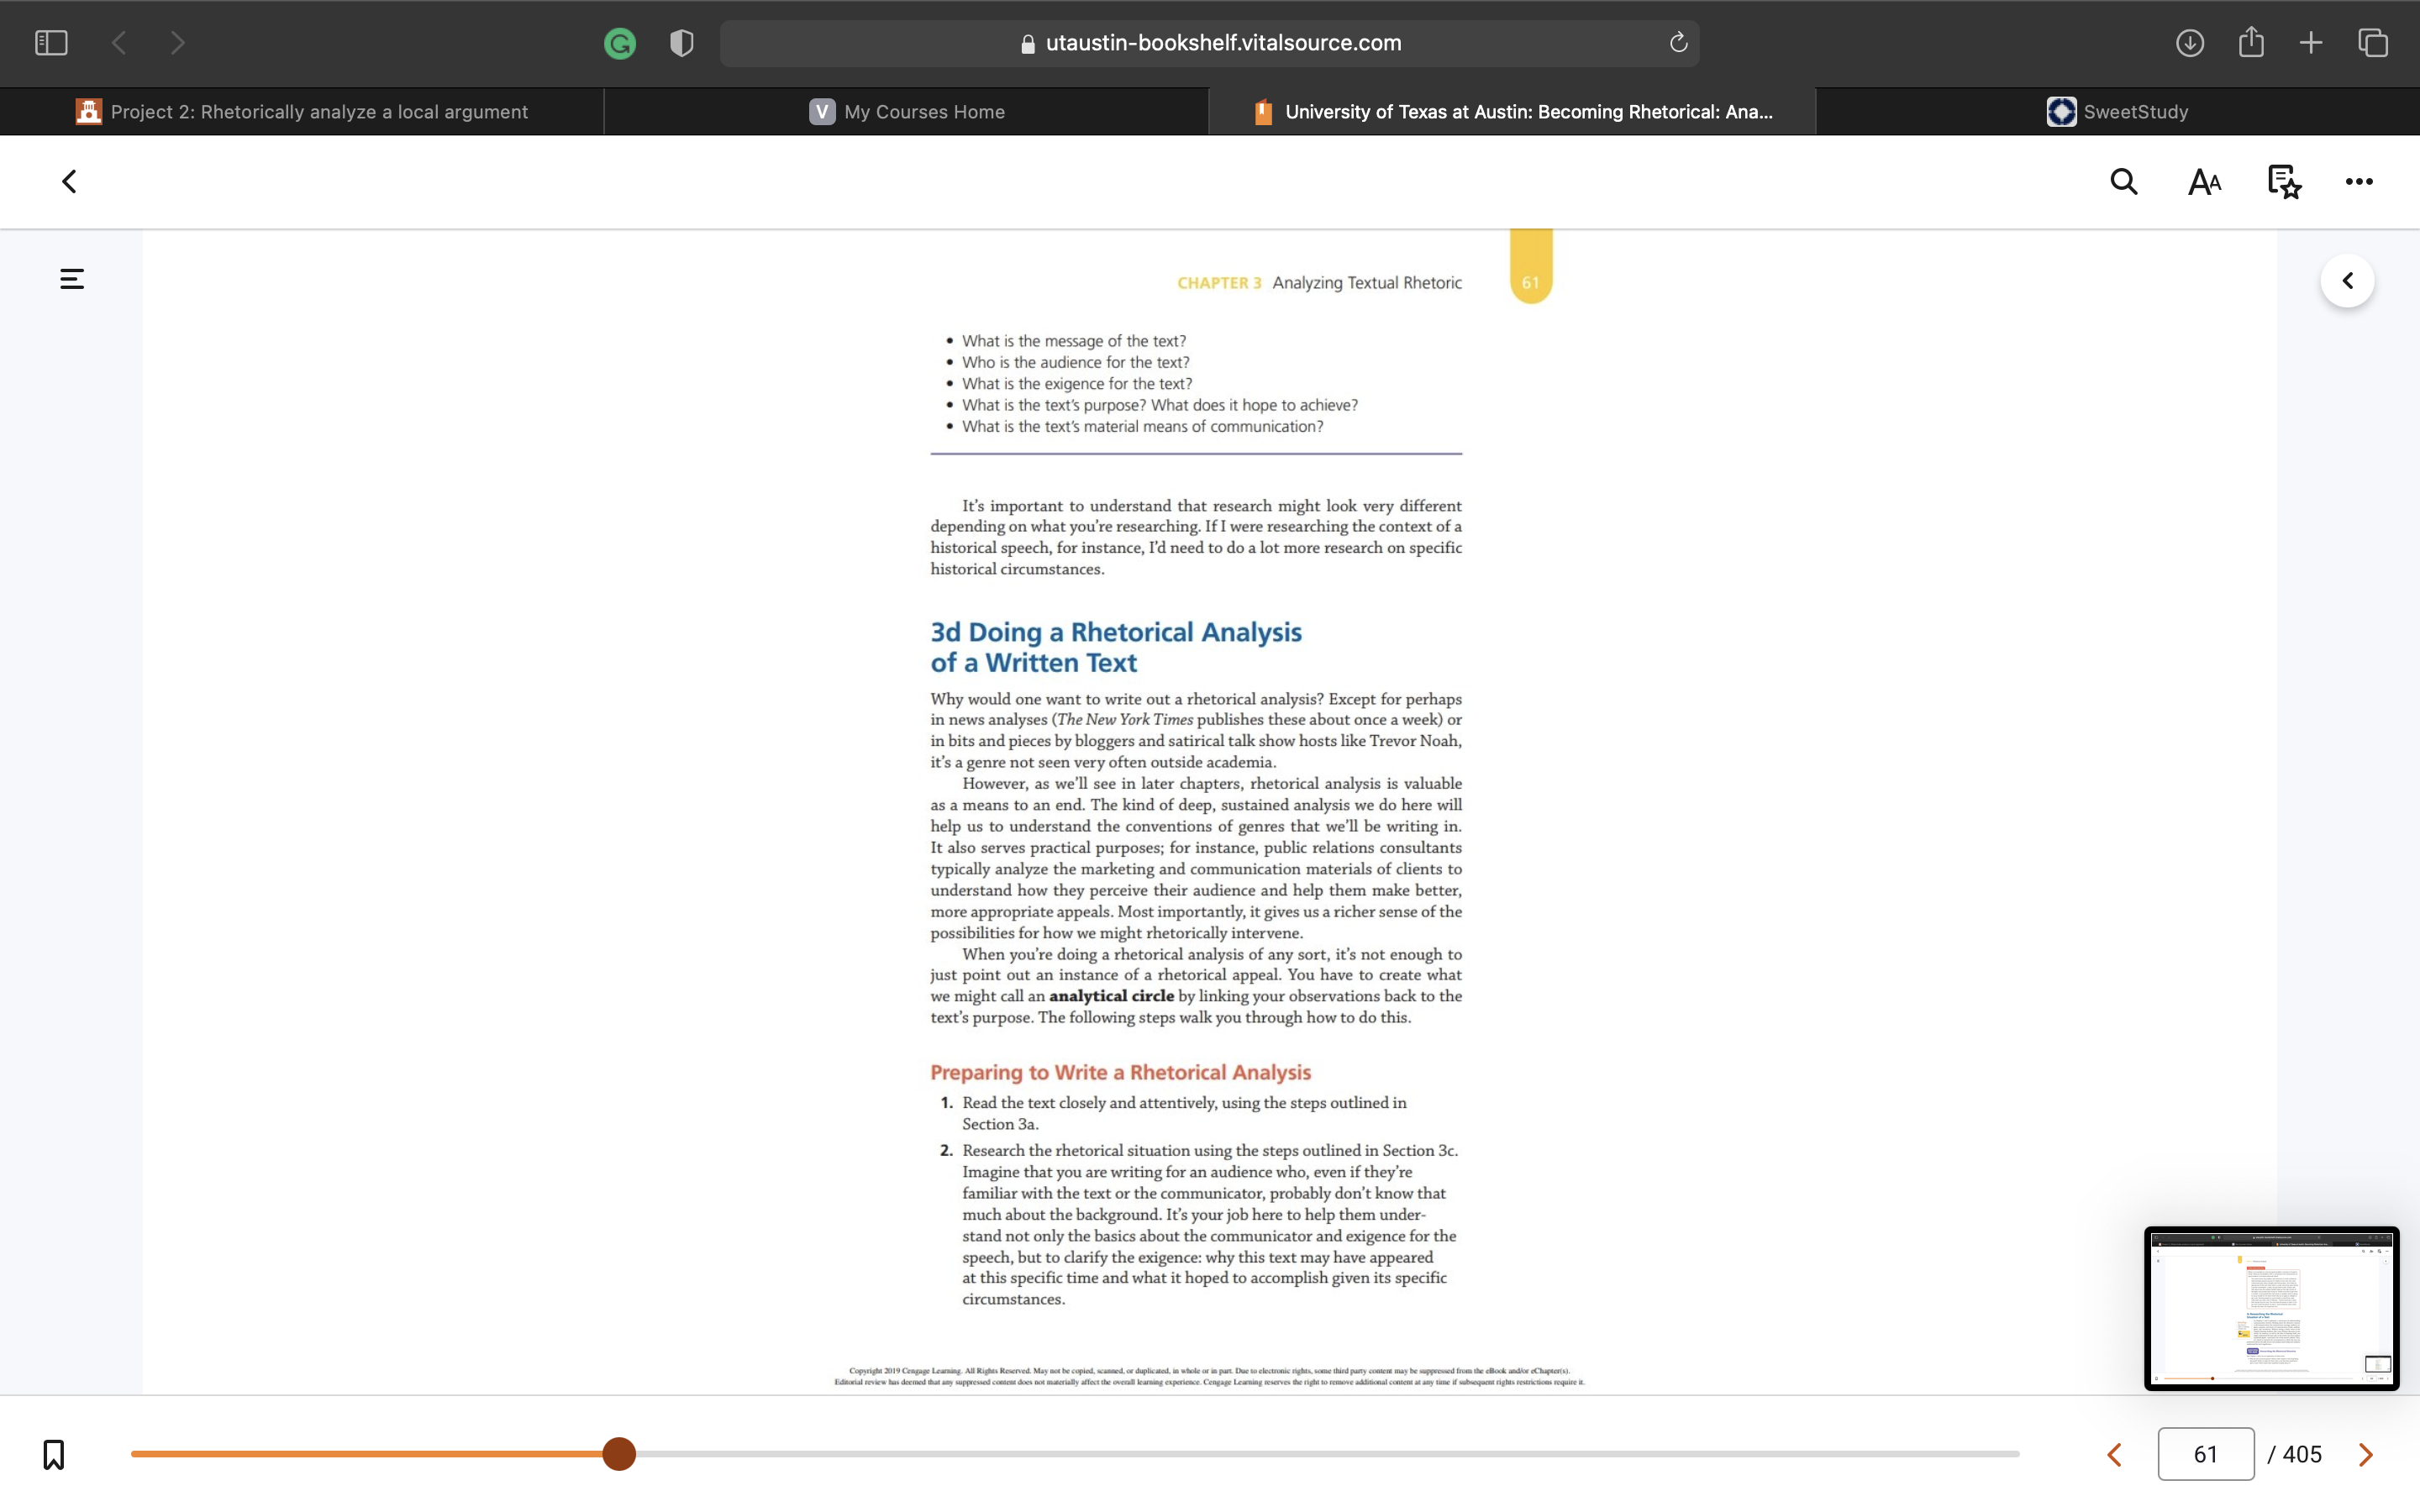The image size is (2420, 1512).
Task: Reload the page in address bar
Action: [x=1678, y=43]
